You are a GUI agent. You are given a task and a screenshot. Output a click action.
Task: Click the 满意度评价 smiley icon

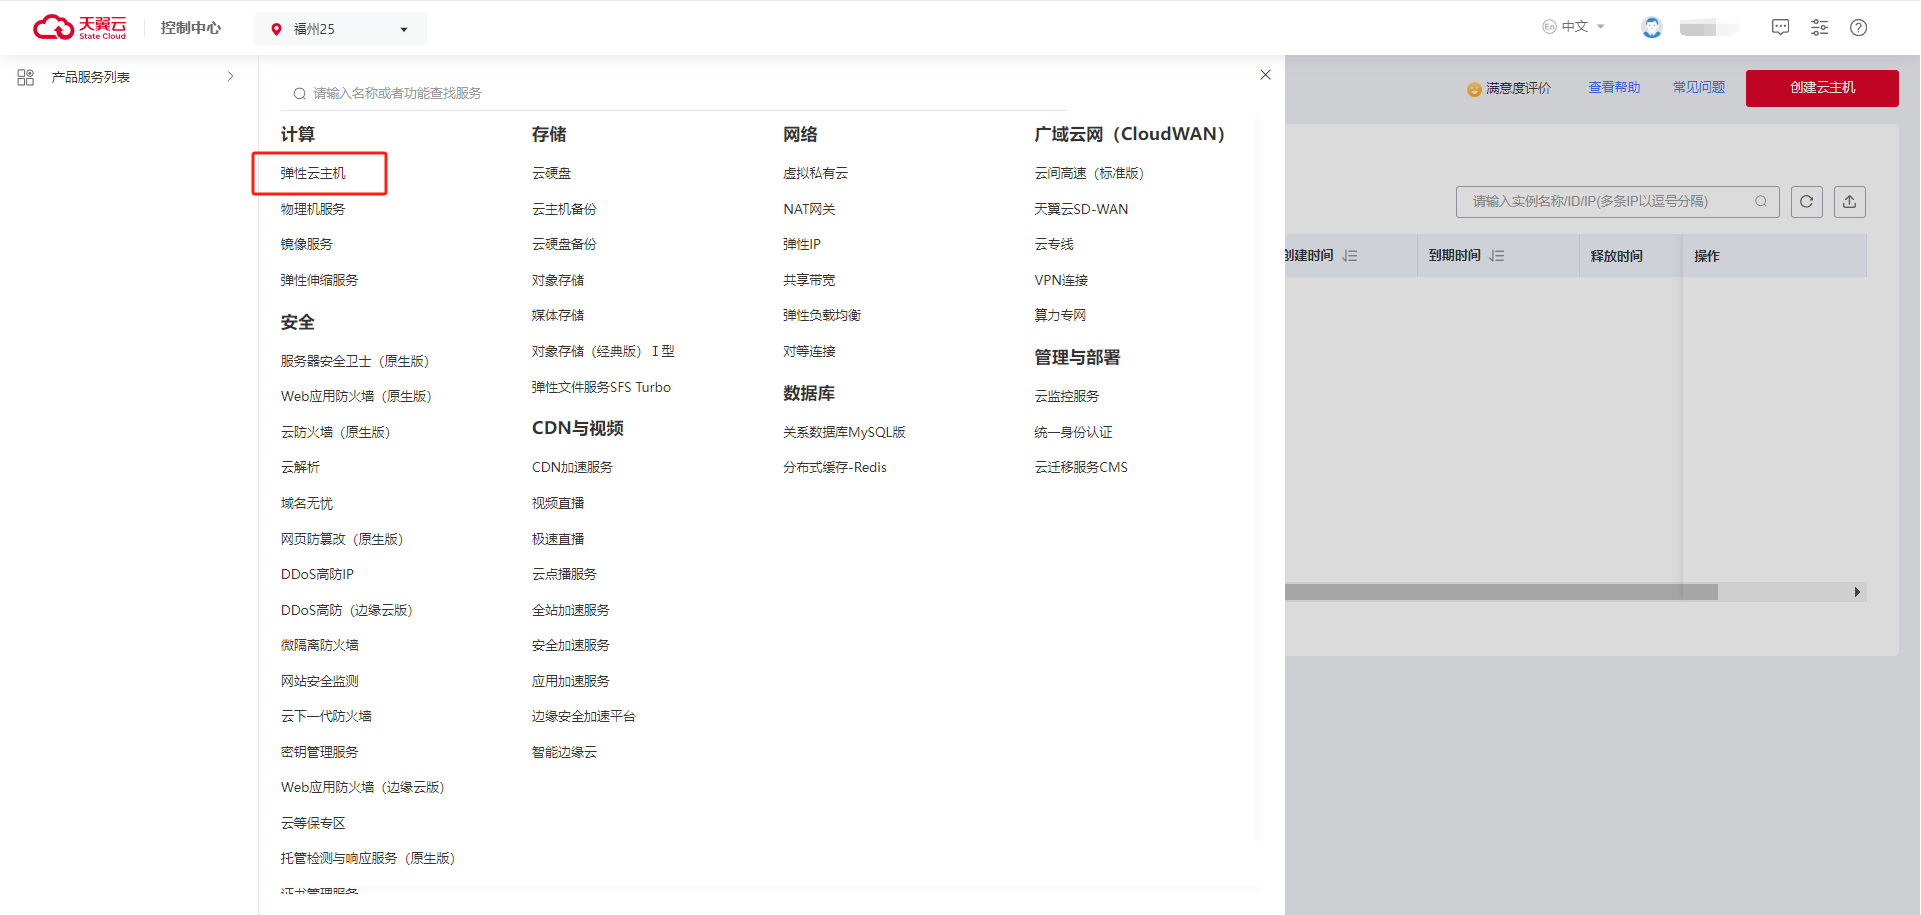(x=1474, y=89)
